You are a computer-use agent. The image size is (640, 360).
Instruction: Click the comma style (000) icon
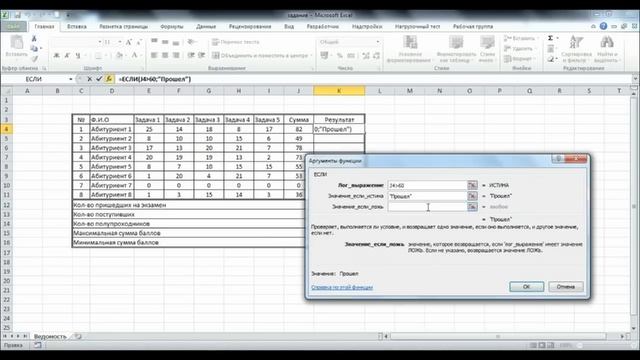(x=351, y=56)
